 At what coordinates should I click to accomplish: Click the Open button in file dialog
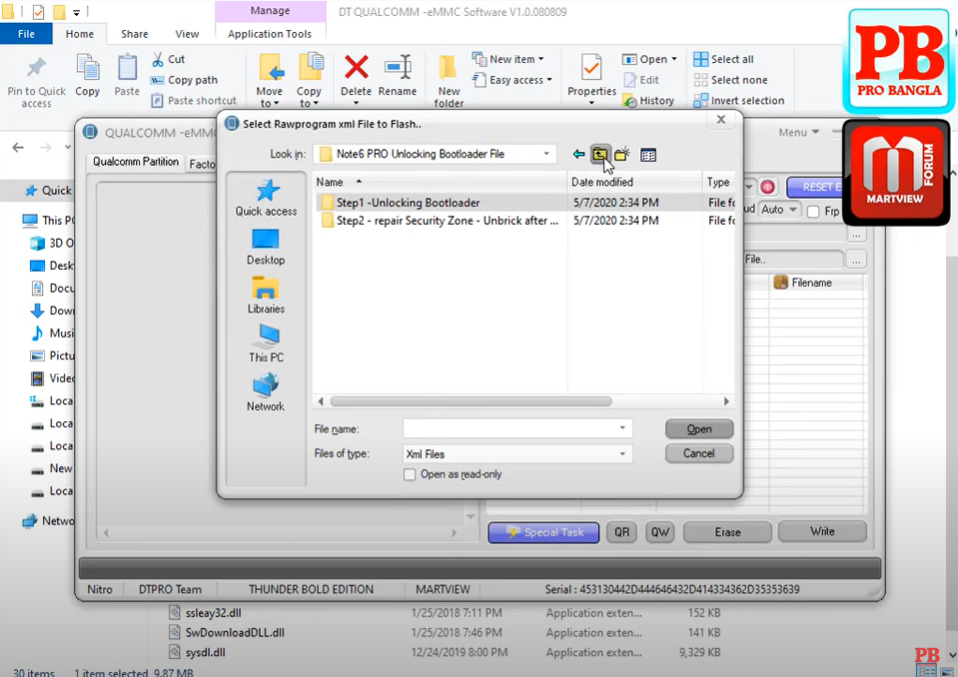click(x=699, y=429)
